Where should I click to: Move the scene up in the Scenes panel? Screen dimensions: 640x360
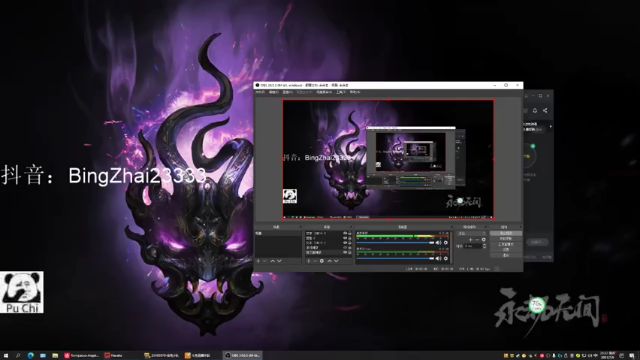point(273,261)
